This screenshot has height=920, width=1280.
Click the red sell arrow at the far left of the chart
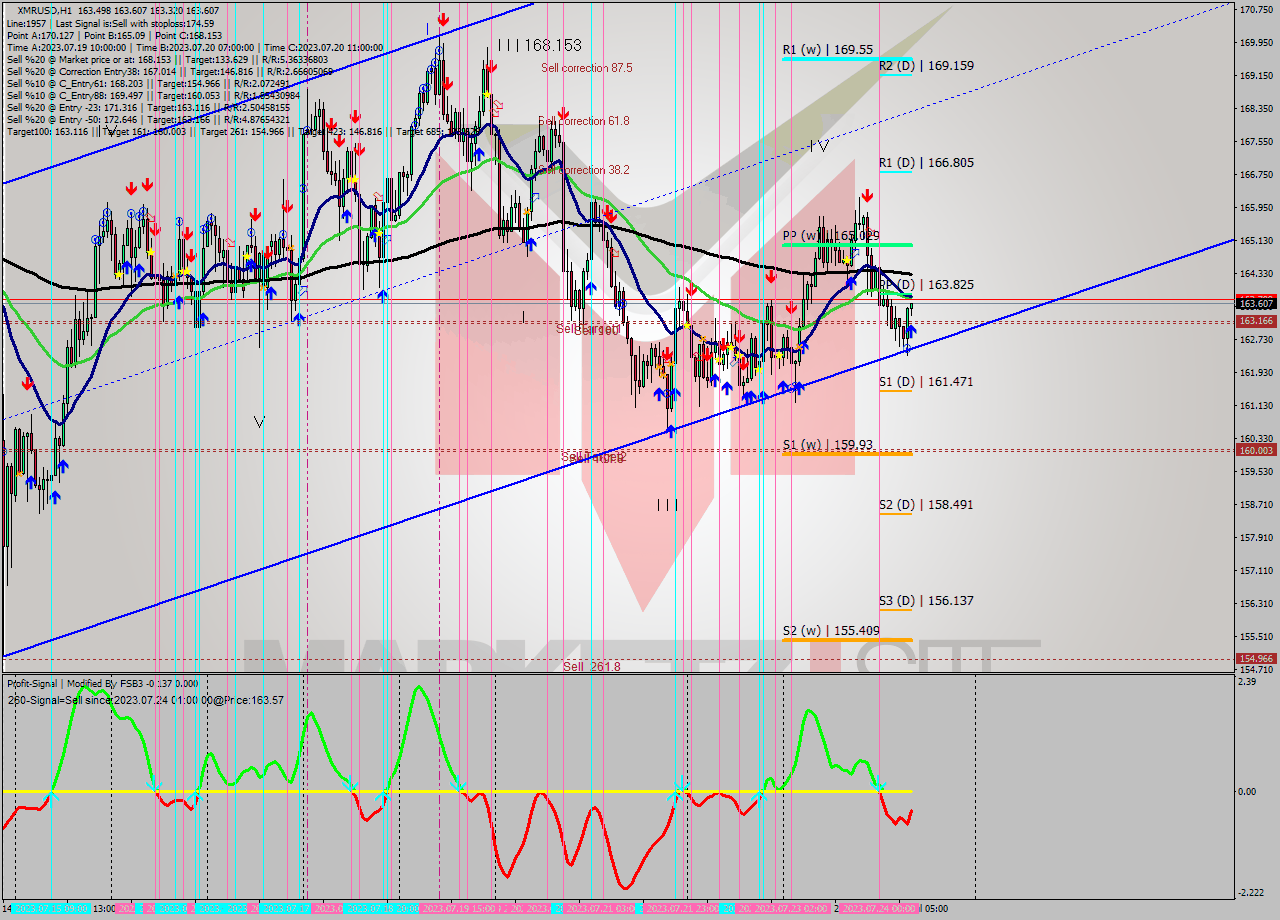pyautogui.click(x=27, y=385)
